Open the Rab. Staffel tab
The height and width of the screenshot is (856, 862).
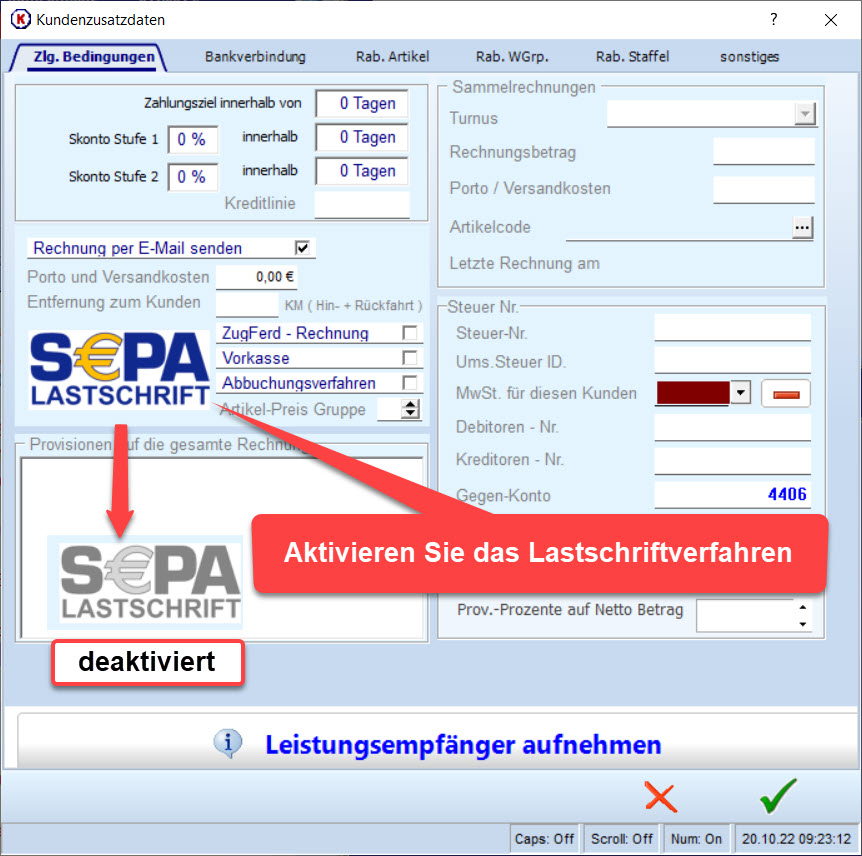click(x=632, y=57)
